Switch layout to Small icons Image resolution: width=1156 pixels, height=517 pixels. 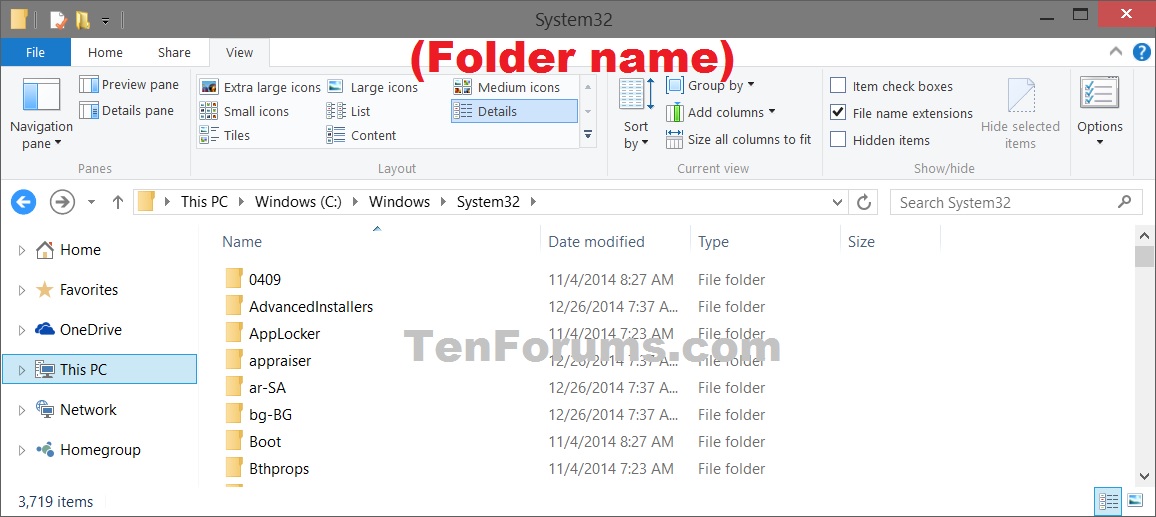click(245, 111)
